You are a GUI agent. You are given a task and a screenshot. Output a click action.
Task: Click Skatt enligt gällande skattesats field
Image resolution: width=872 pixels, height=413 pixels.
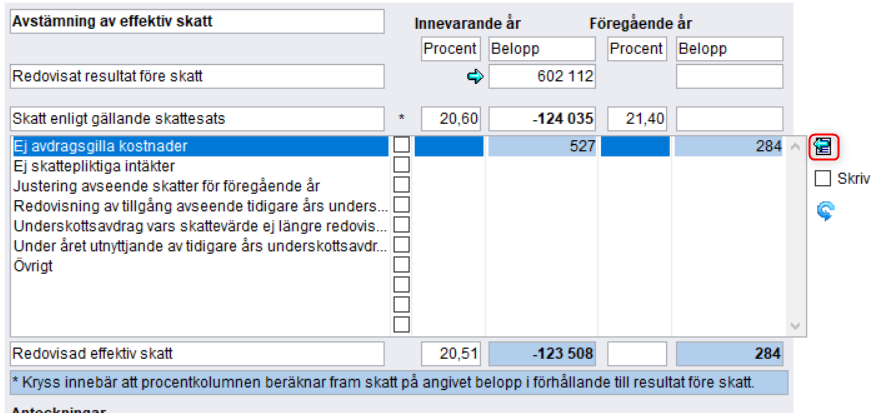[x=197, y=119]
